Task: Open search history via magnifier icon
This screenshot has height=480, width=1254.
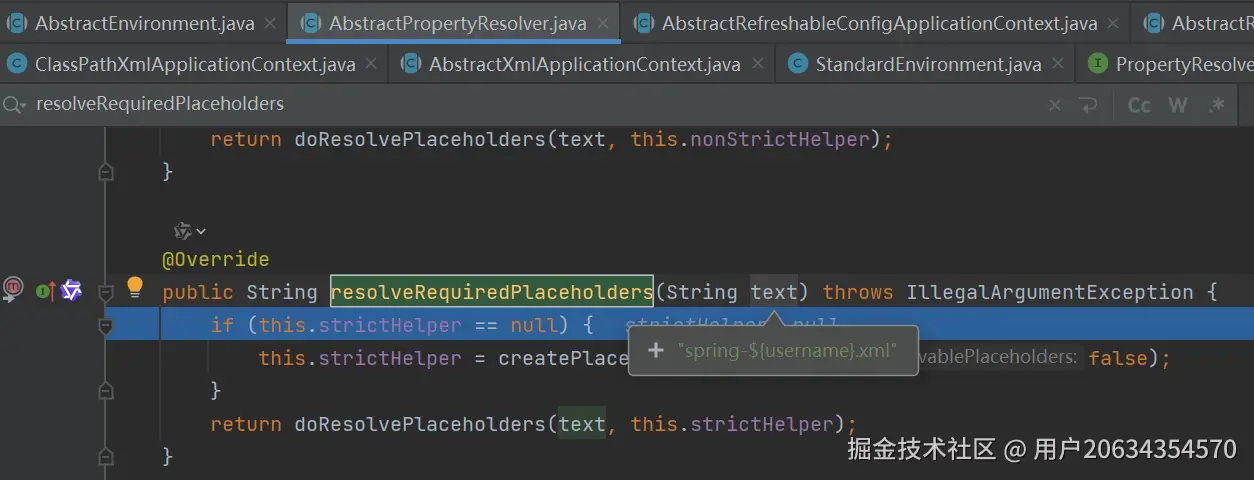Action: [15, 104]
